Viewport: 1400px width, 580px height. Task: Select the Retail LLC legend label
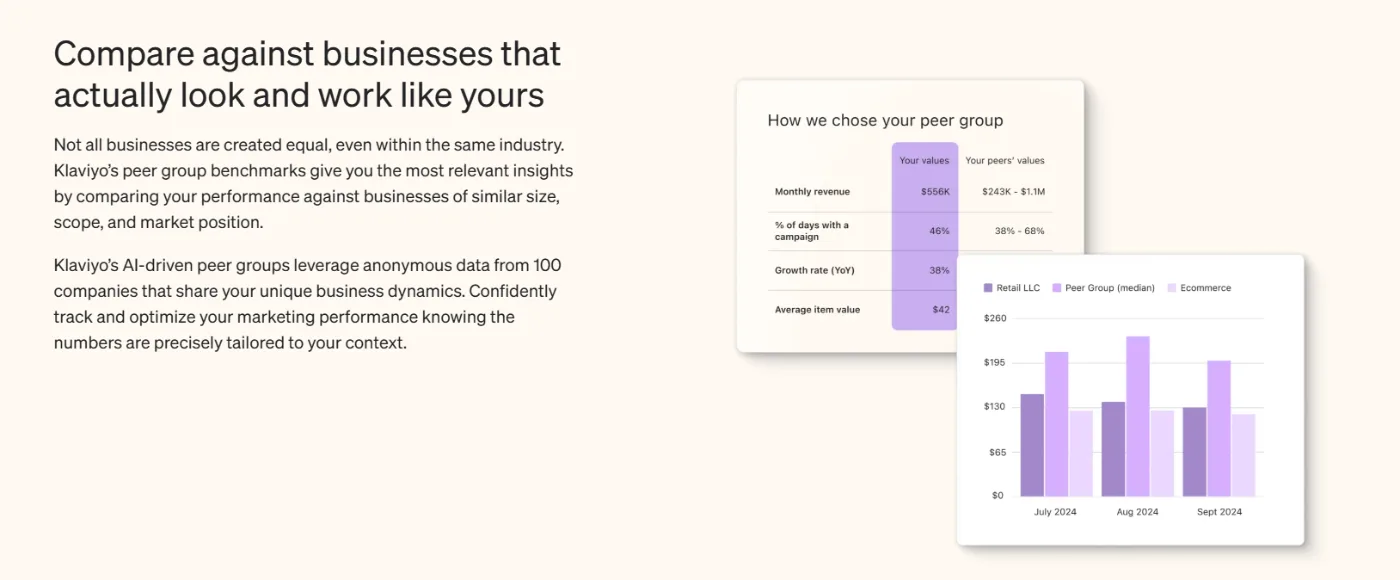coord(1018,288)
